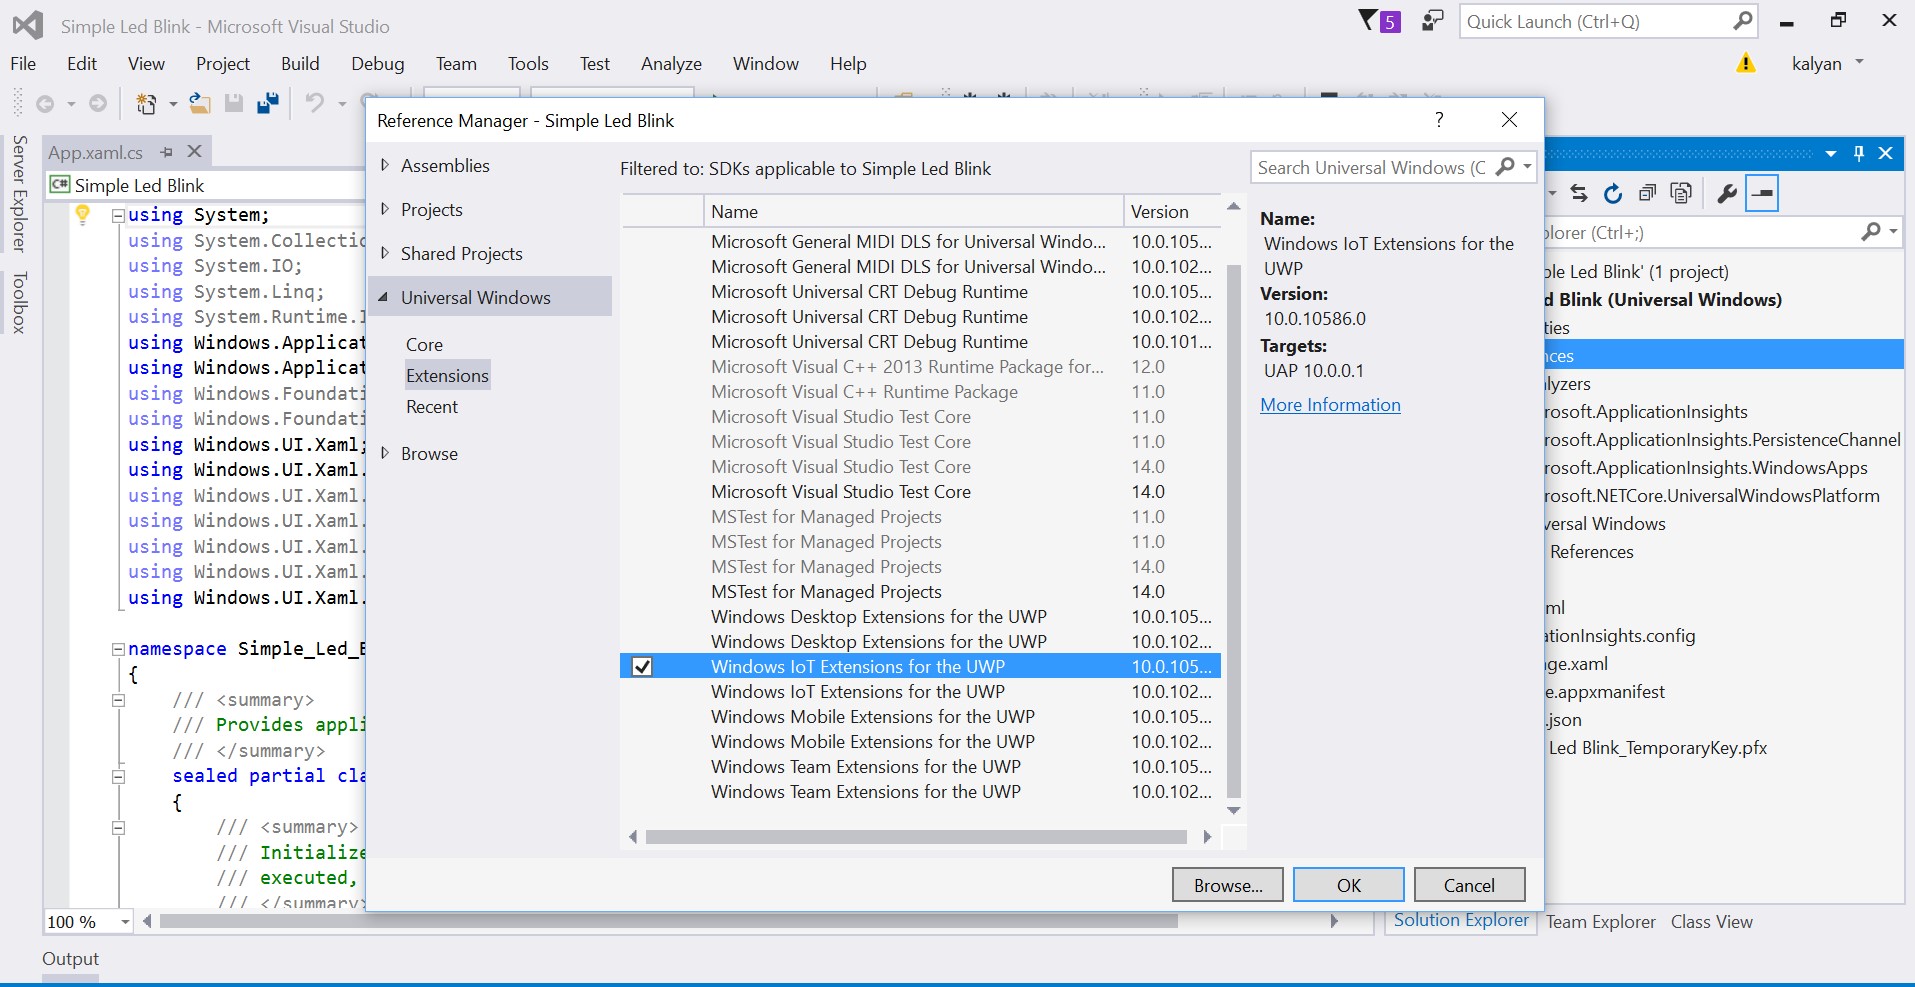Image resolution: width=1915 pixels, height=987 pixels.
Task: Collapse the namespace Simple_Led code block
Action: coord(118,649)
